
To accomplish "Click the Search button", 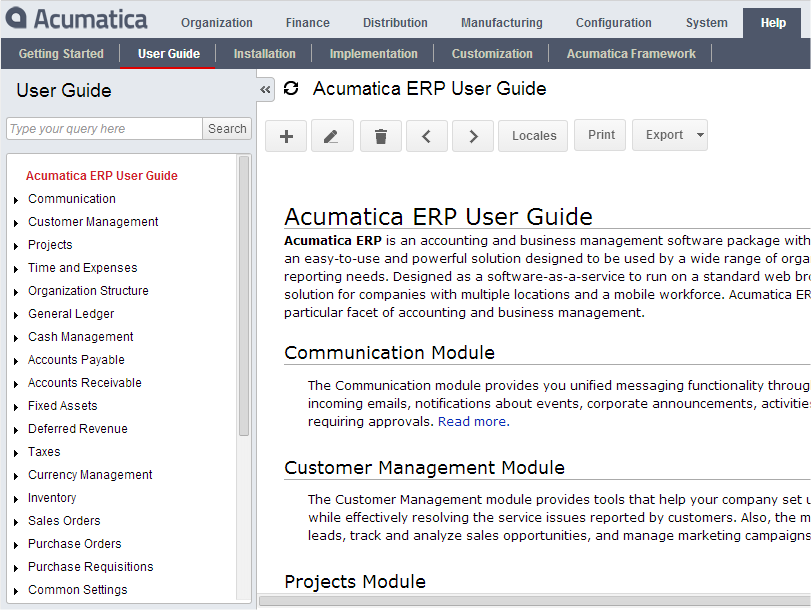I will [x=227, y=128].
